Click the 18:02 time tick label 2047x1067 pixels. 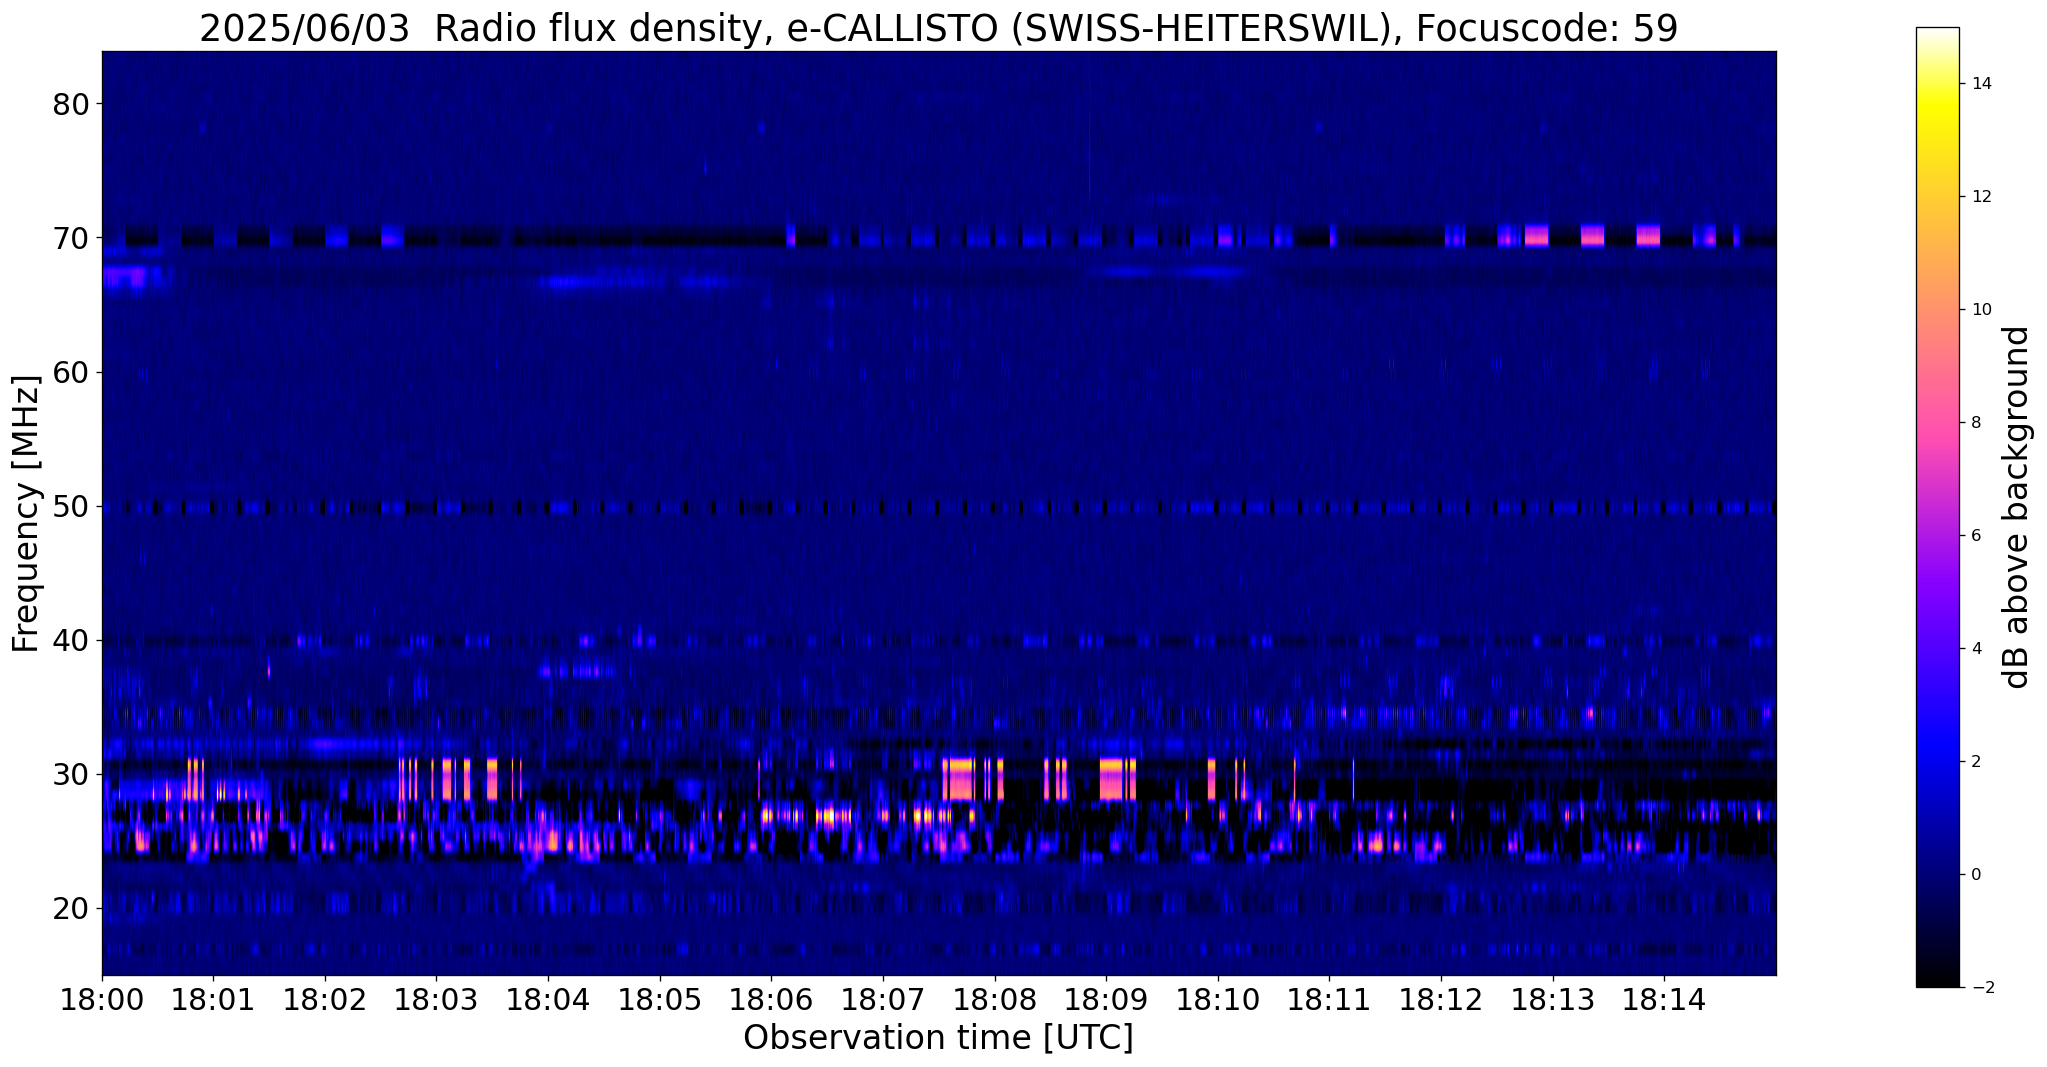(x=325, y=1000)
